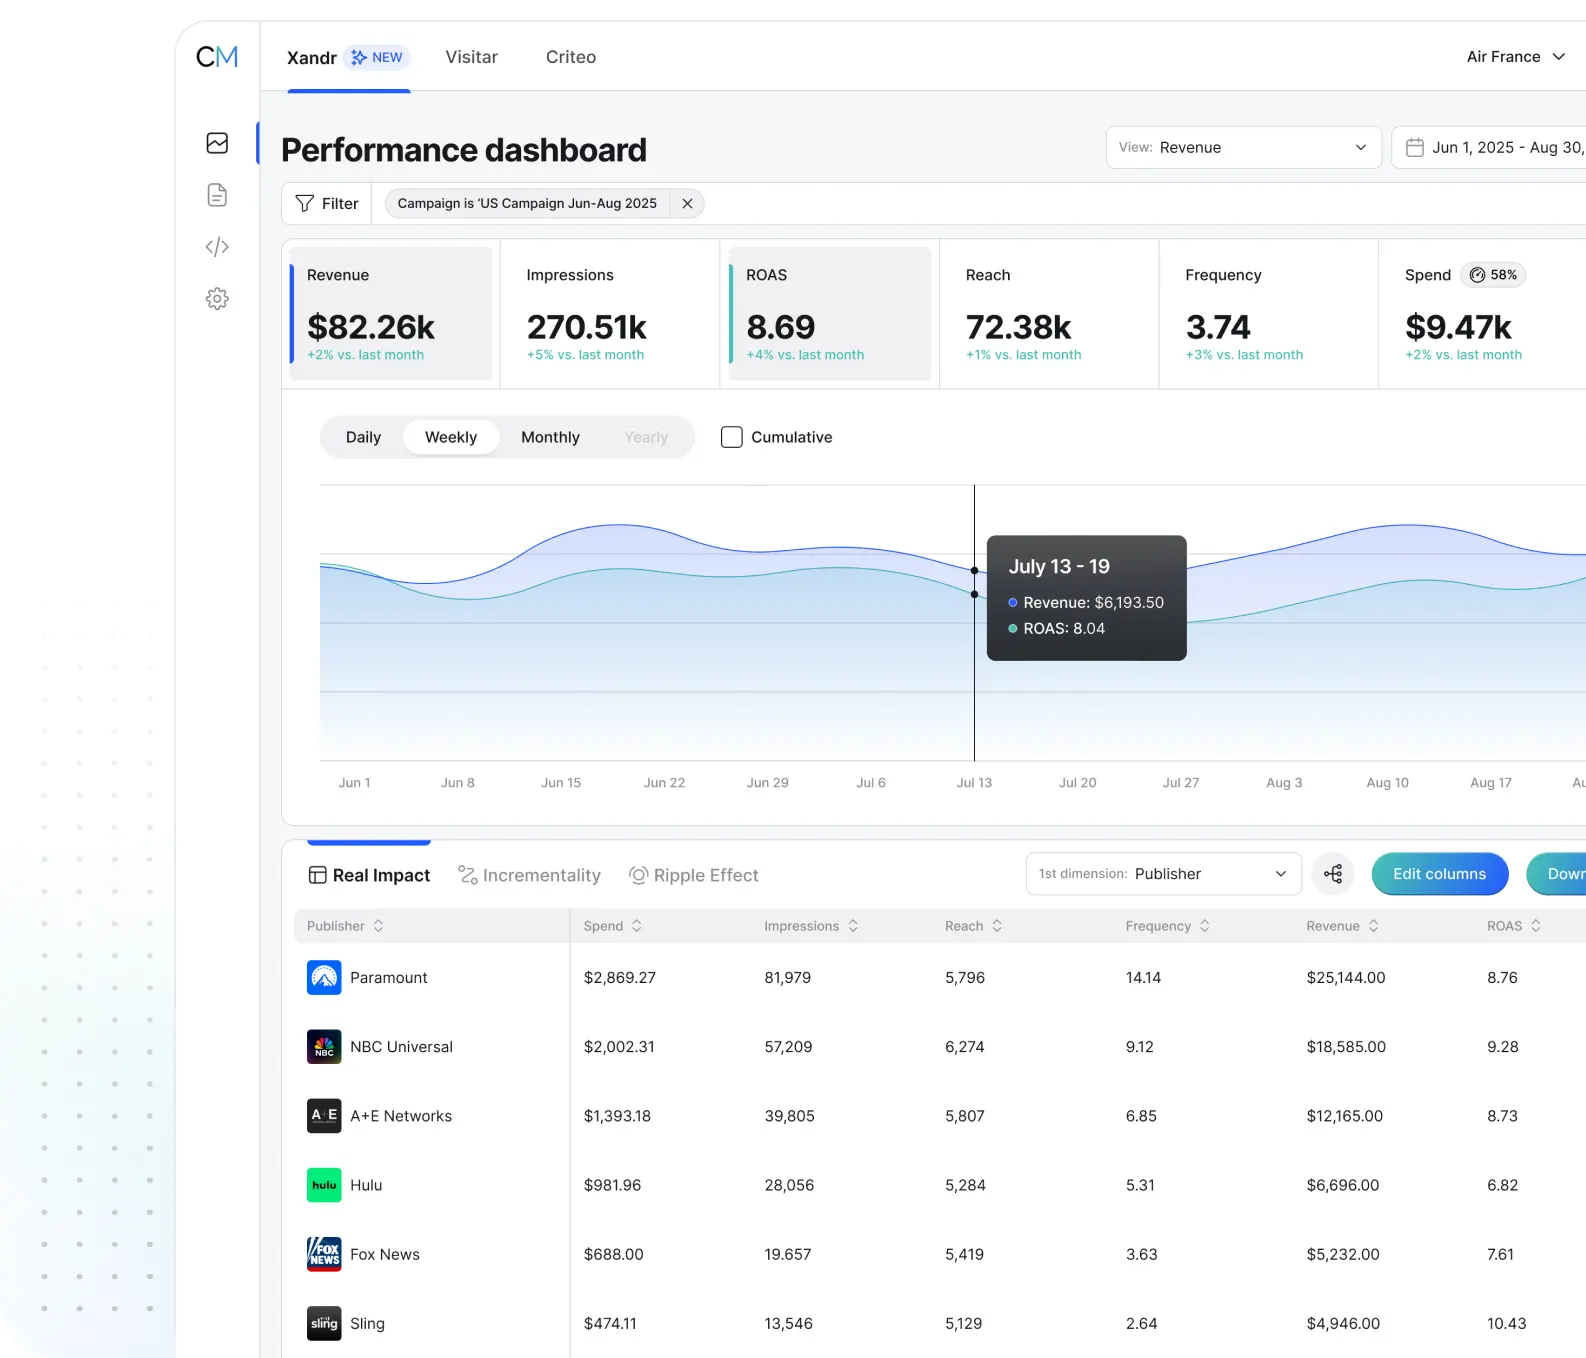The width and height of the screenshot is (1586, 1358).
Task: Click the Paramount publisher logo
Action: (324, 977)
